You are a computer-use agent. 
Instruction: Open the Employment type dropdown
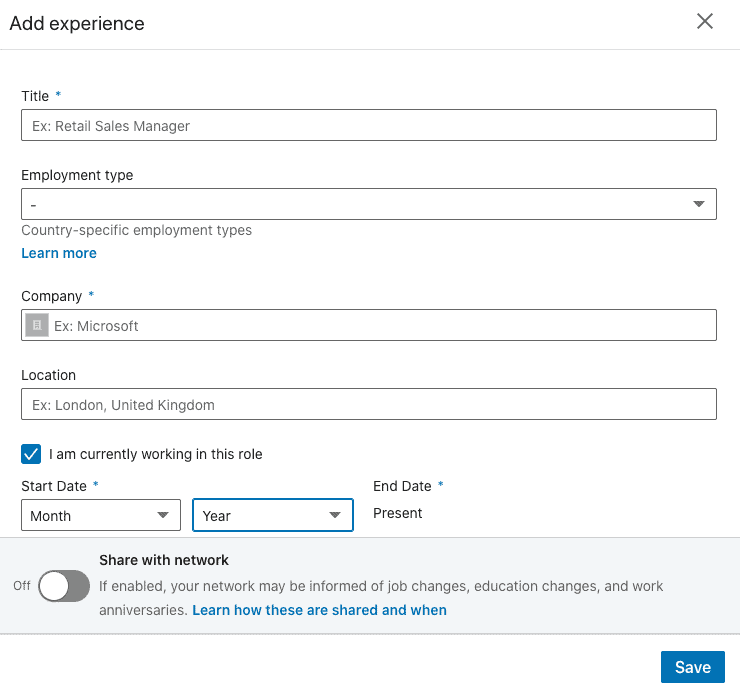tap(369, 204)
